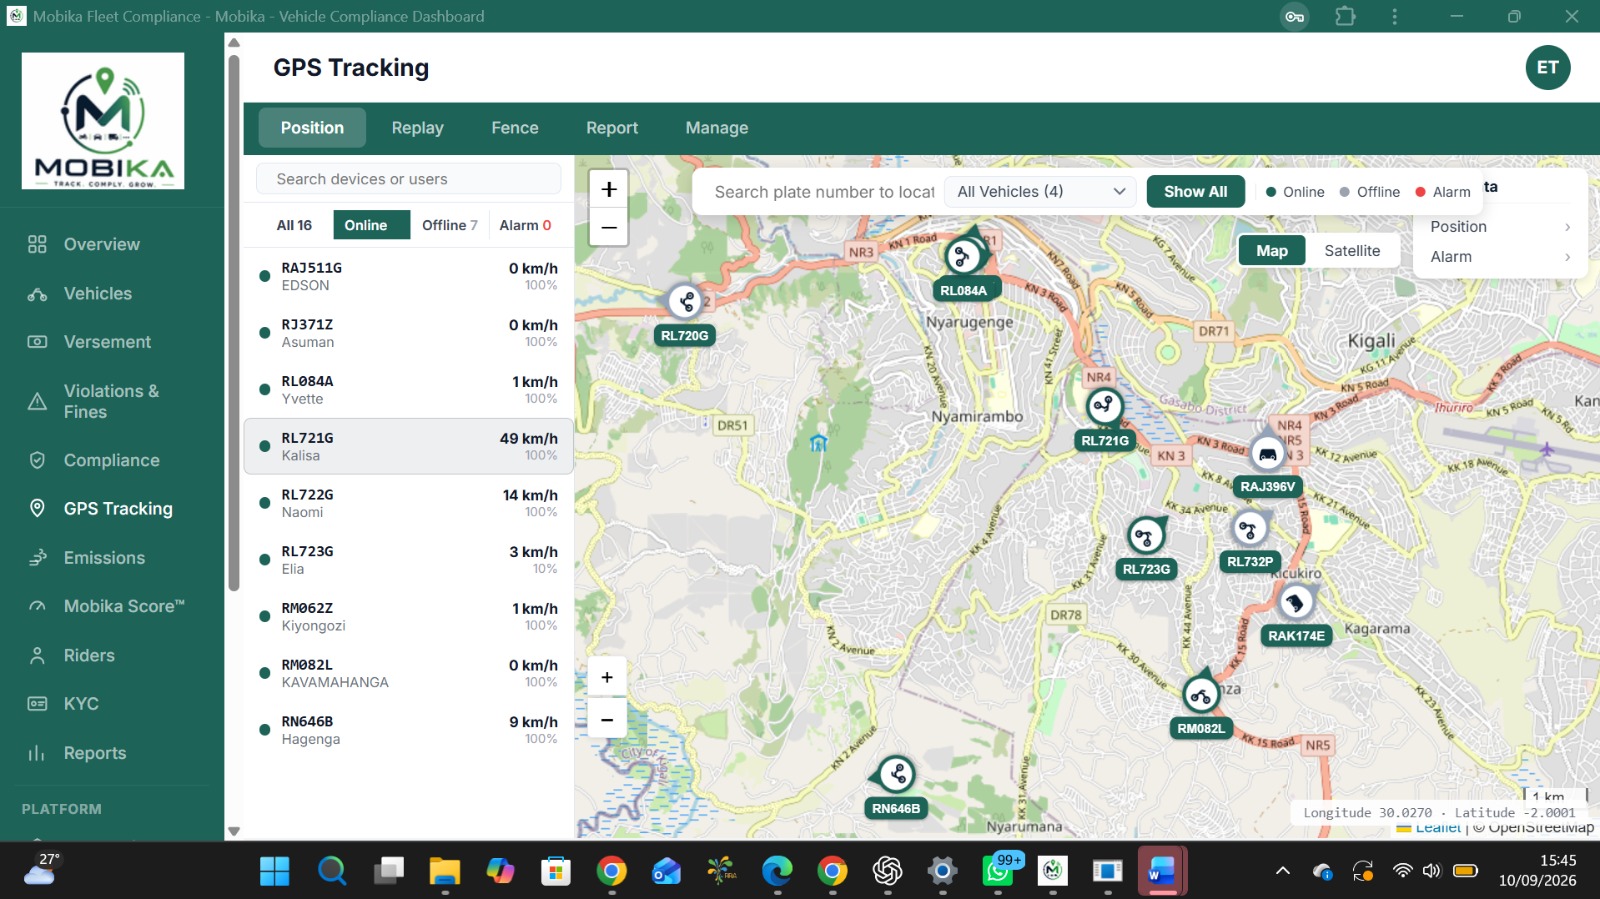Open the Word app in taskbar
This screenshot has width=1600, height=899.
[1162, 871]
